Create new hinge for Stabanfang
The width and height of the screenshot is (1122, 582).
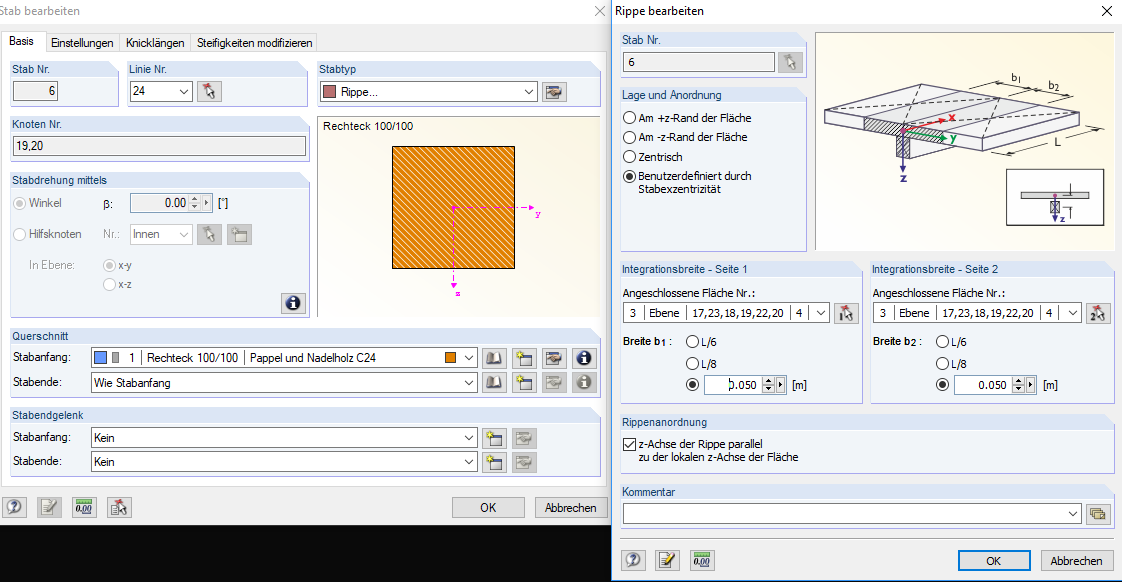494,438
